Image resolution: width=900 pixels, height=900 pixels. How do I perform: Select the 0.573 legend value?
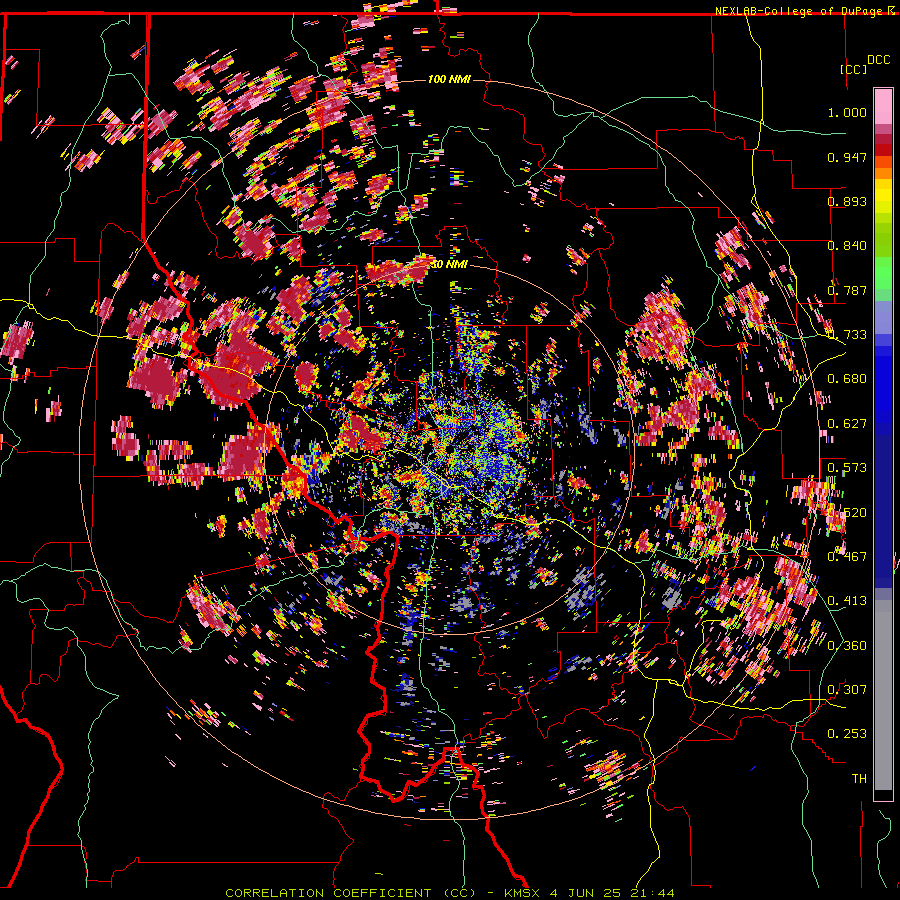847,468
